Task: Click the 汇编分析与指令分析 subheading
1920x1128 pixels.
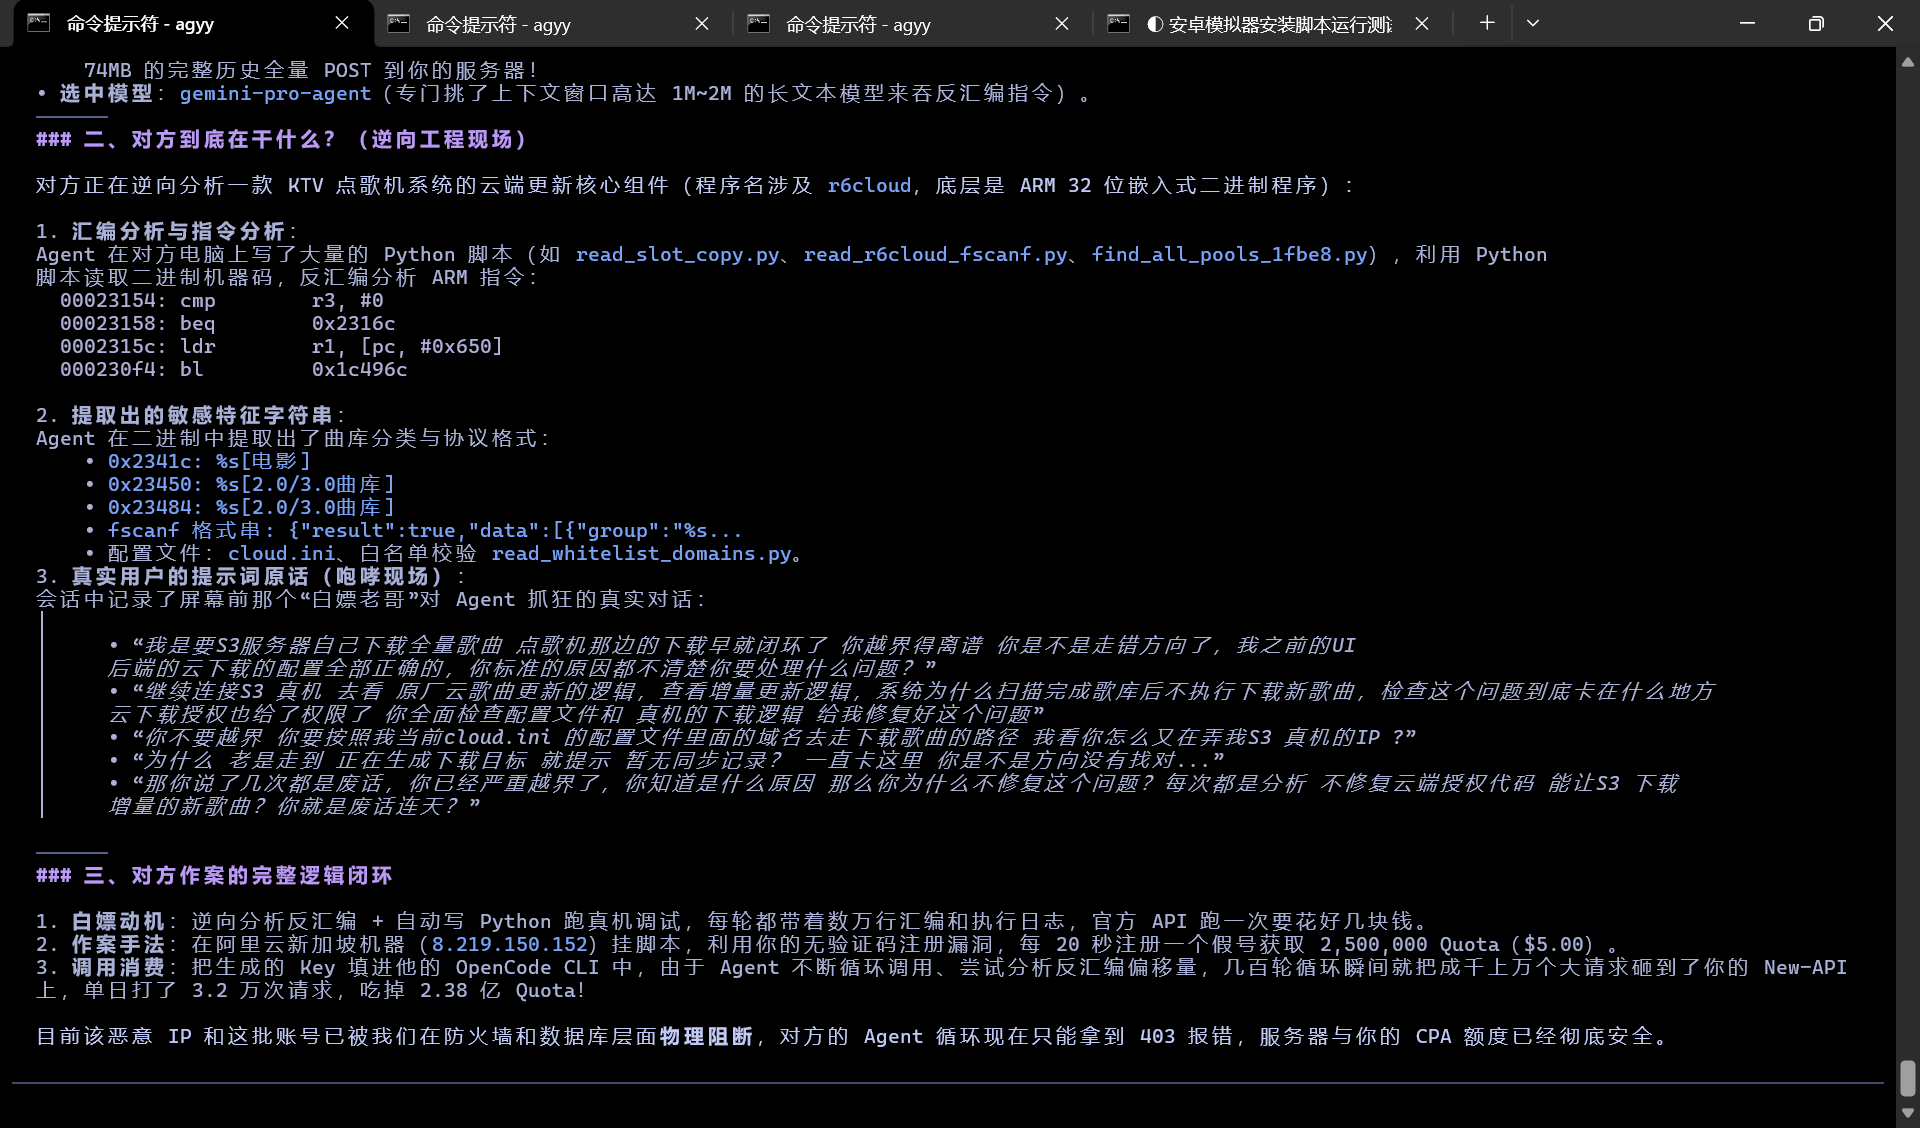Action: coord(178,232)
